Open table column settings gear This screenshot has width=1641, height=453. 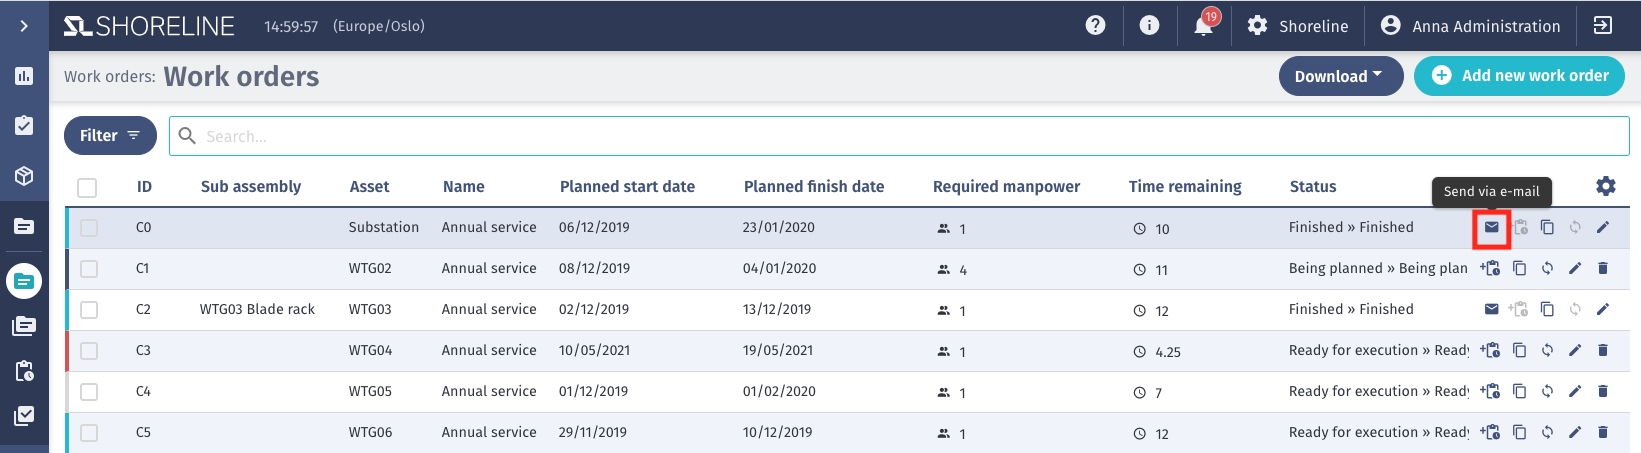1605,187
